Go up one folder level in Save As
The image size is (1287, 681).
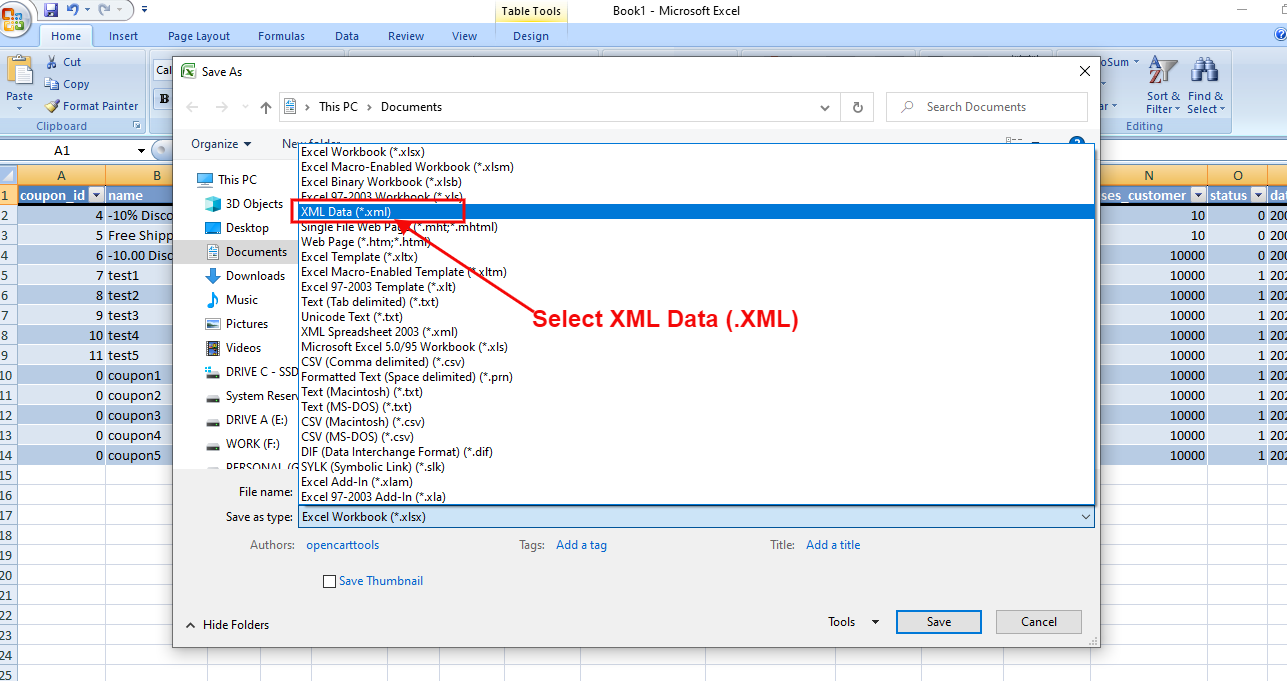coord(266,107)
